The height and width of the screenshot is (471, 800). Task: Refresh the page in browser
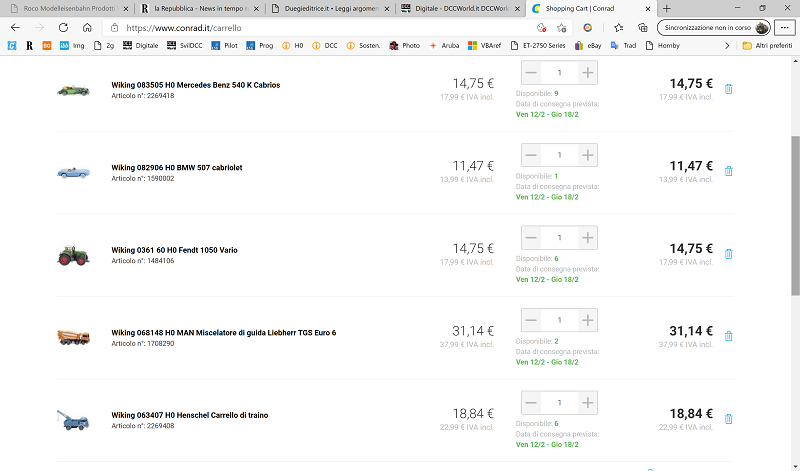(63, 27)
